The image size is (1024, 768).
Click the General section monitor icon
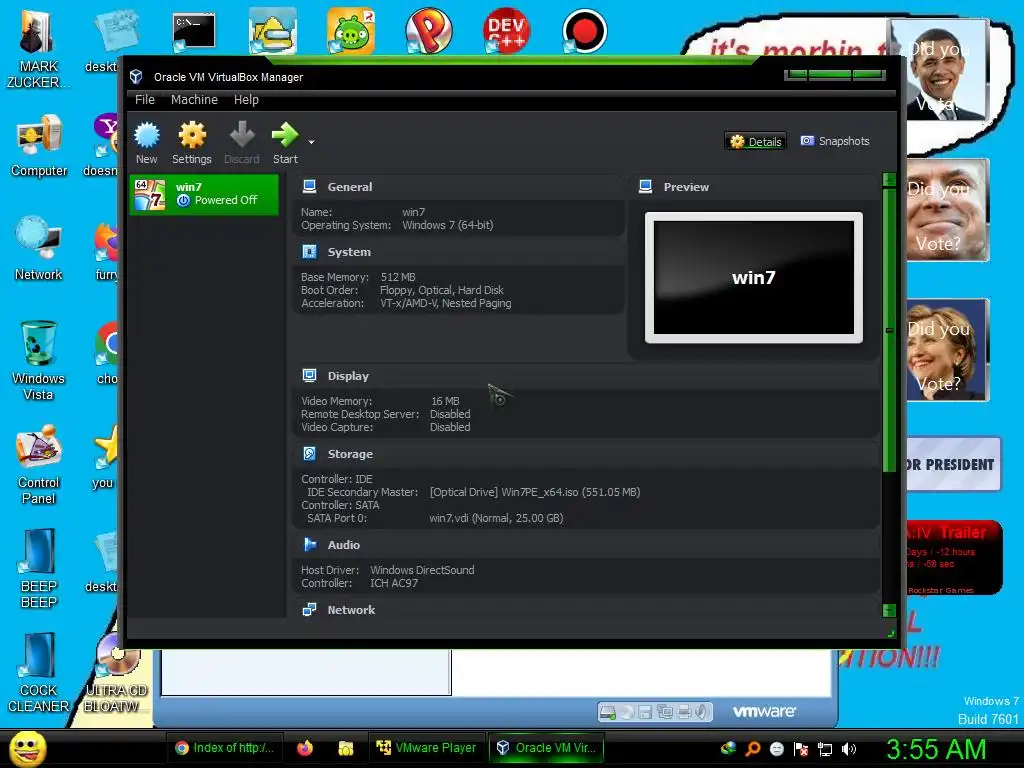(x=310, y=187)
